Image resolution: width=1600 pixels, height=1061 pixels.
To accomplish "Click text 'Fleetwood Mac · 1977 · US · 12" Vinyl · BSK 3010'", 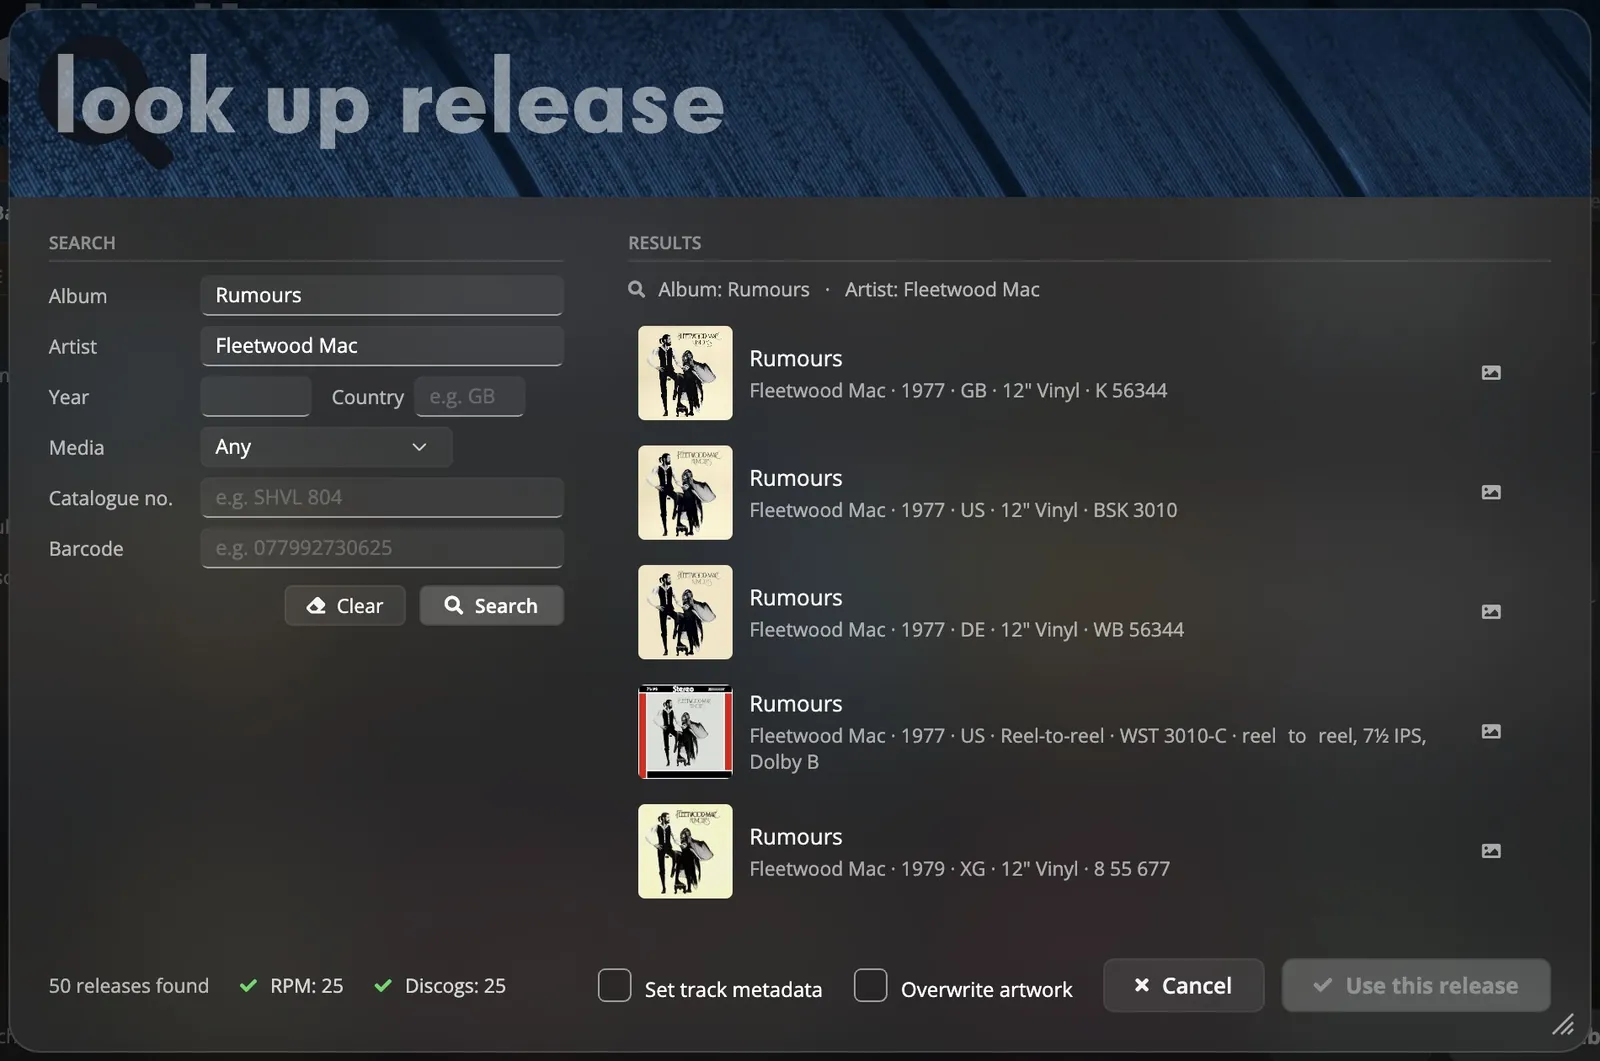I will tap(963, 510).
